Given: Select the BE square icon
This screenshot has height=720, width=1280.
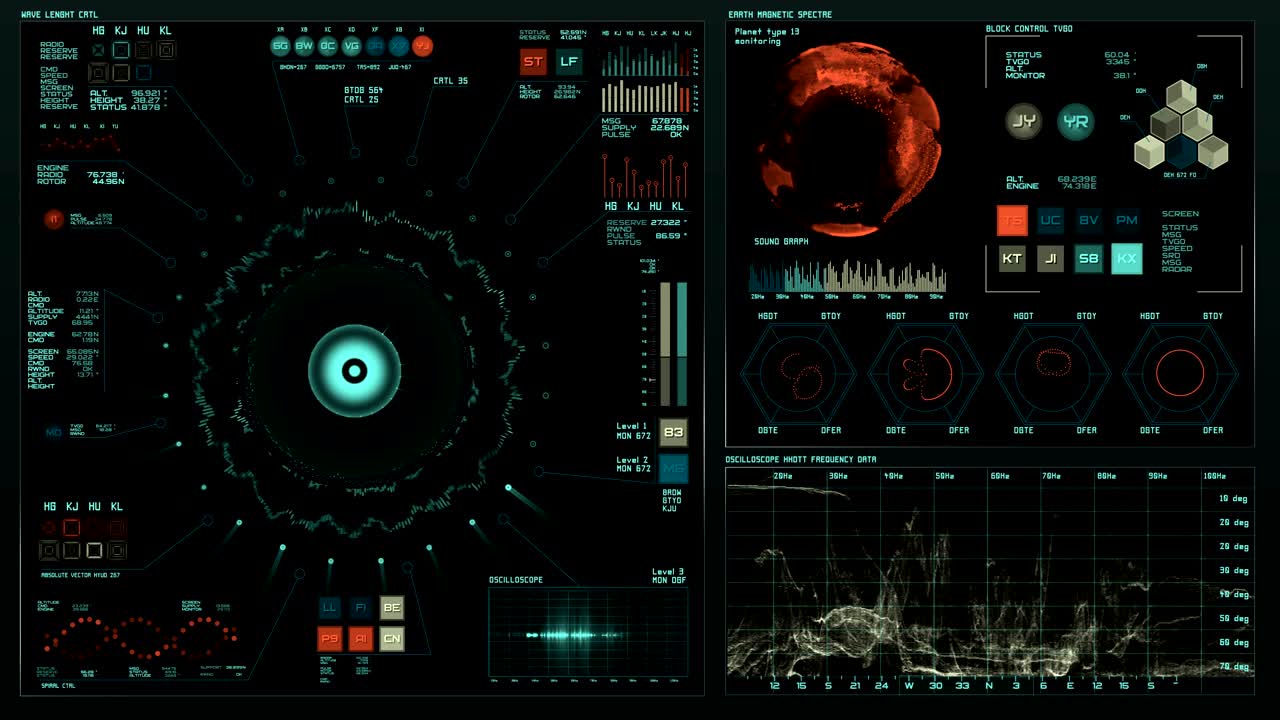Looking at the screenshot, I should (391, 607).
